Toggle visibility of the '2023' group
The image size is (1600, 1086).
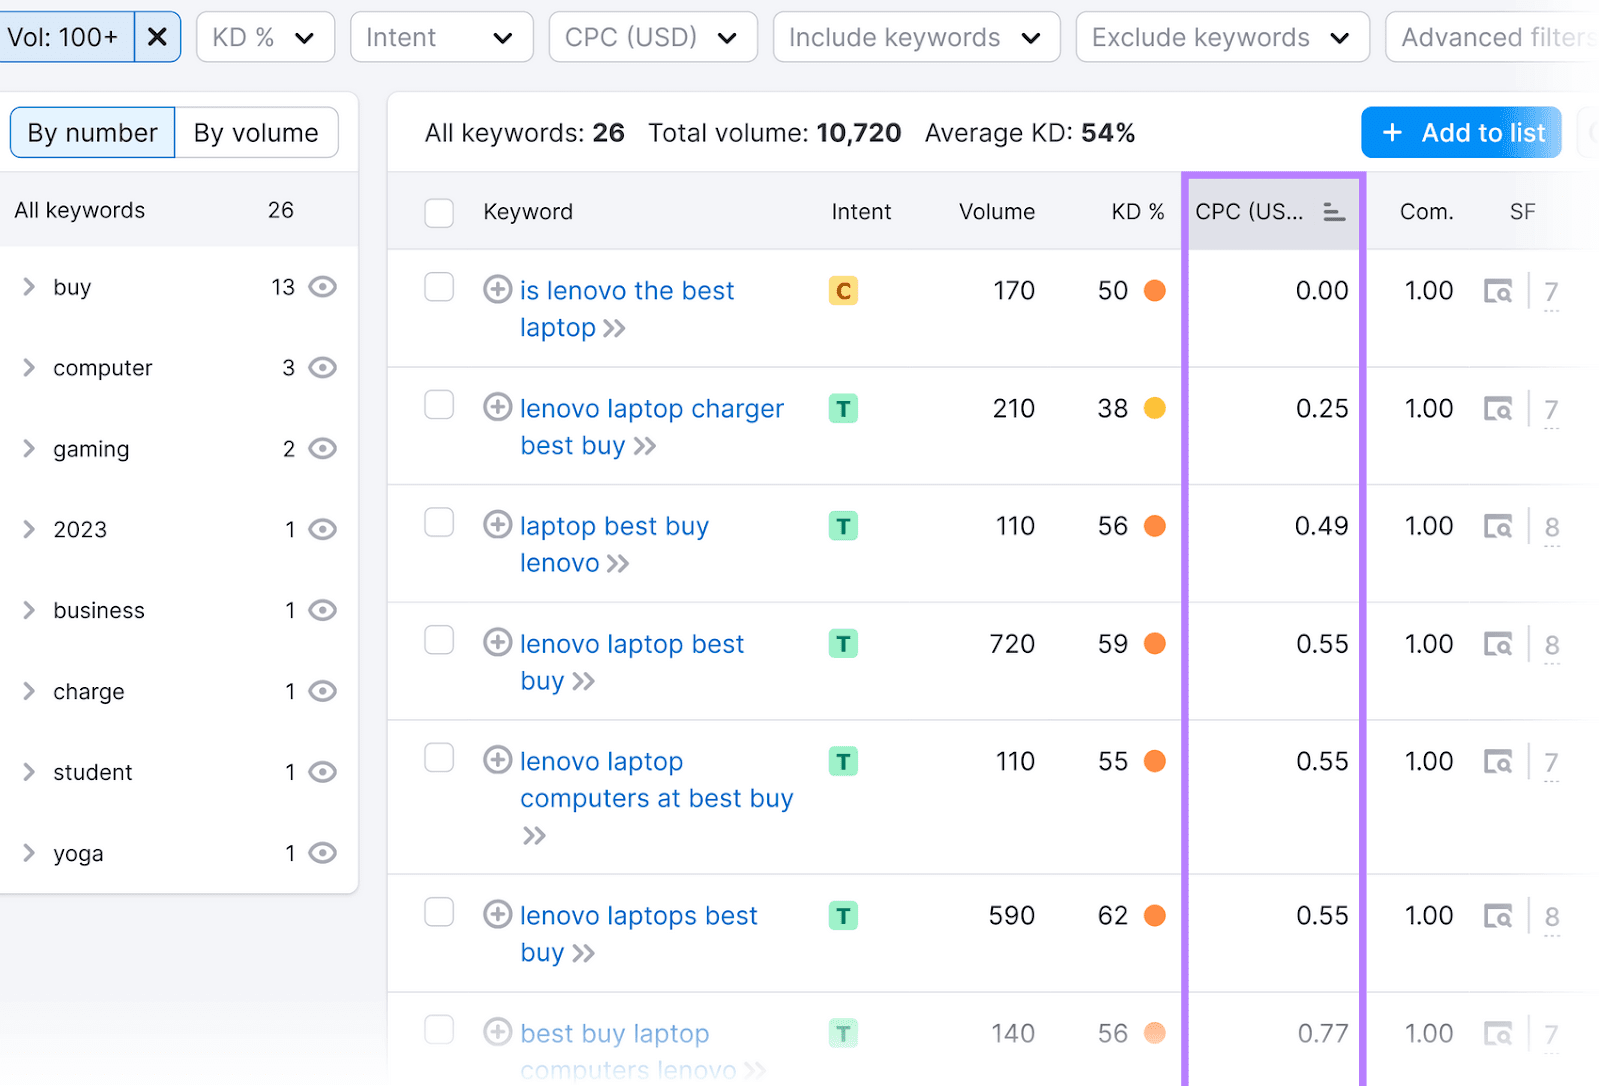[x=322, y=529]
